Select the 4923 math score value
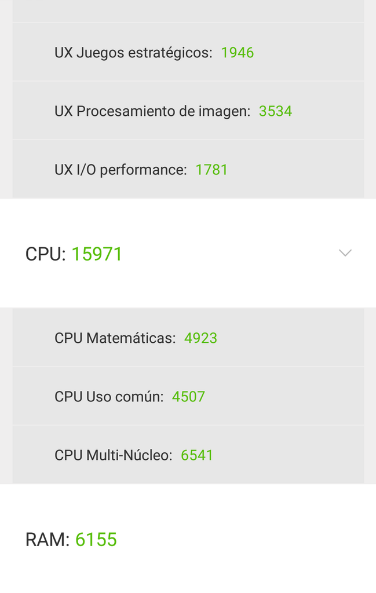This screenshot has width=376, height=593. pyautogui.click(x=201, y=338)
